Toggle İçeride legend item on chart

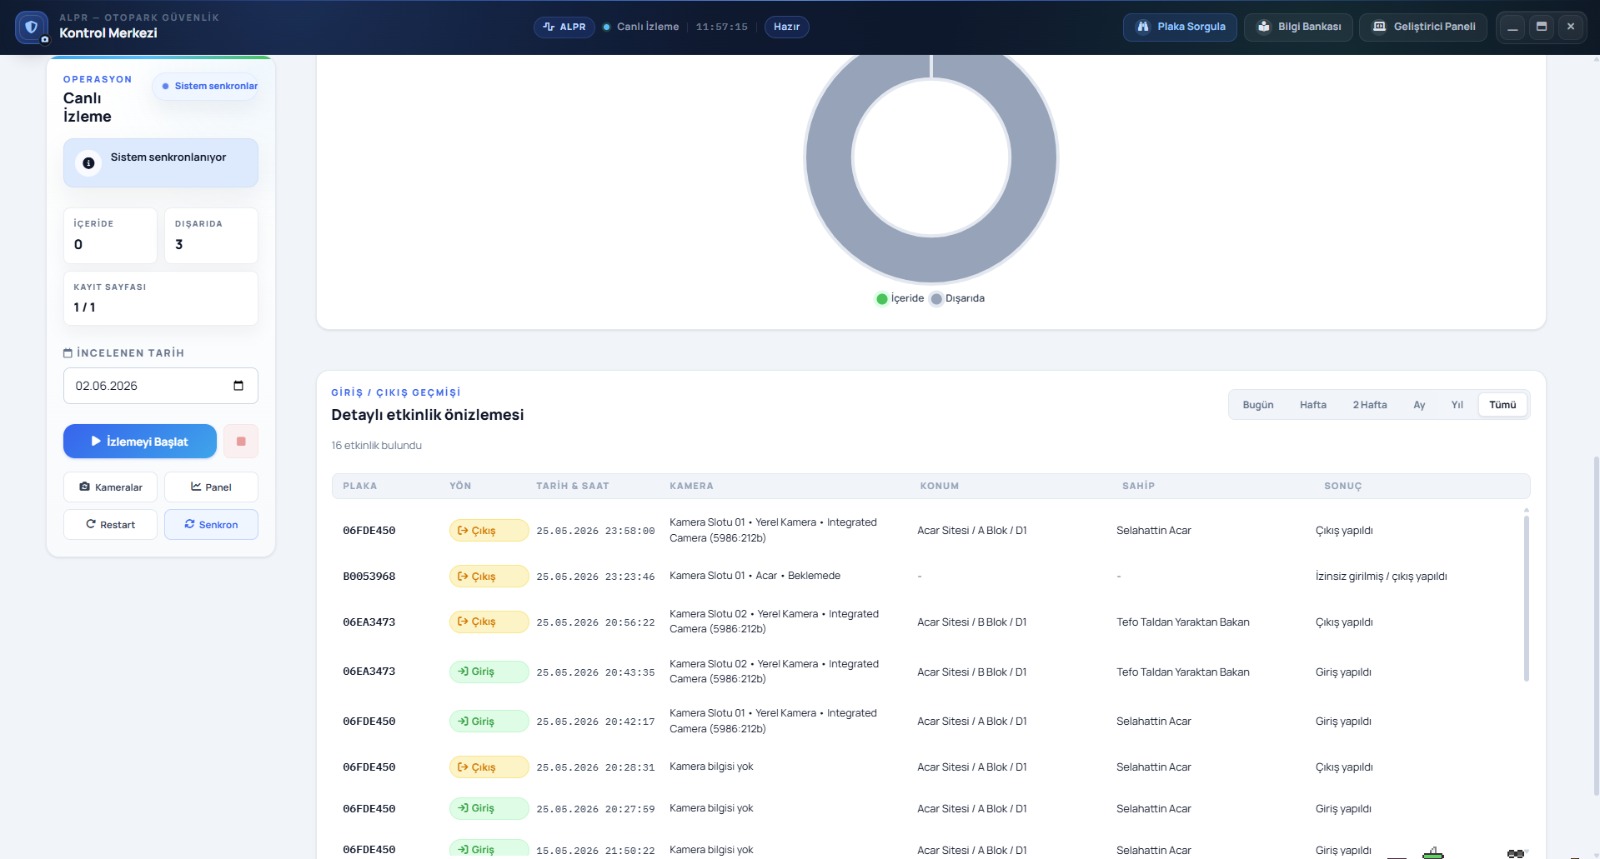pos(900,298)
